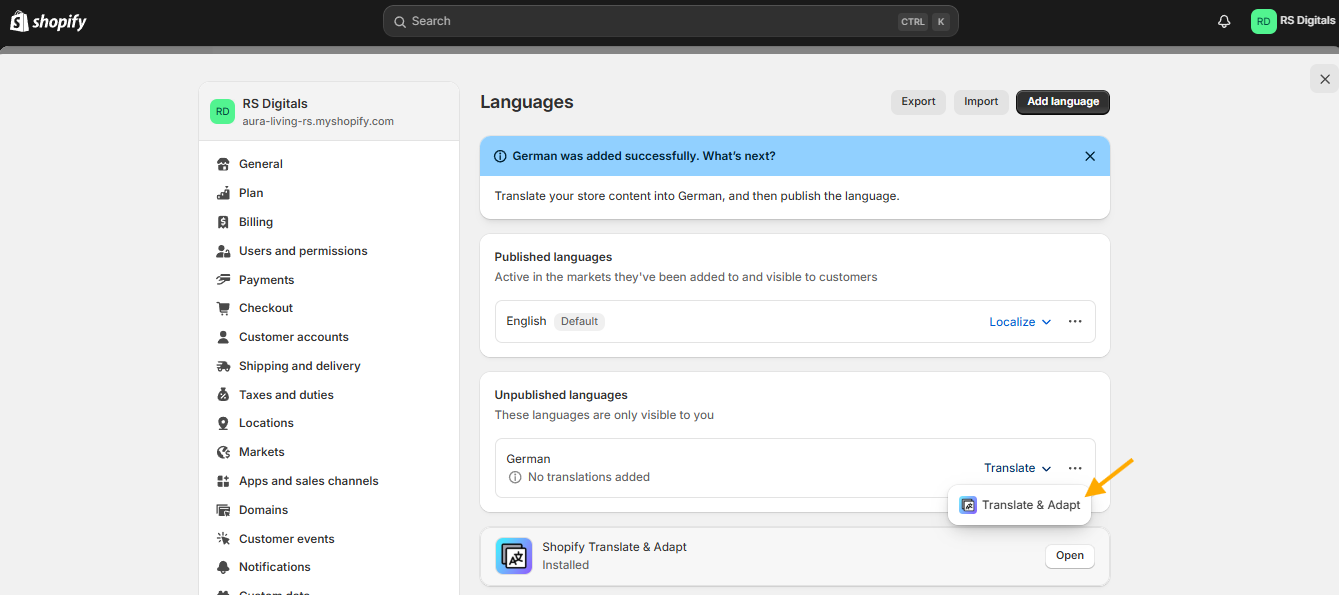Click the Shopify logo
The height and width of the screenshot is (595, 1339).
tap(48, 21)
